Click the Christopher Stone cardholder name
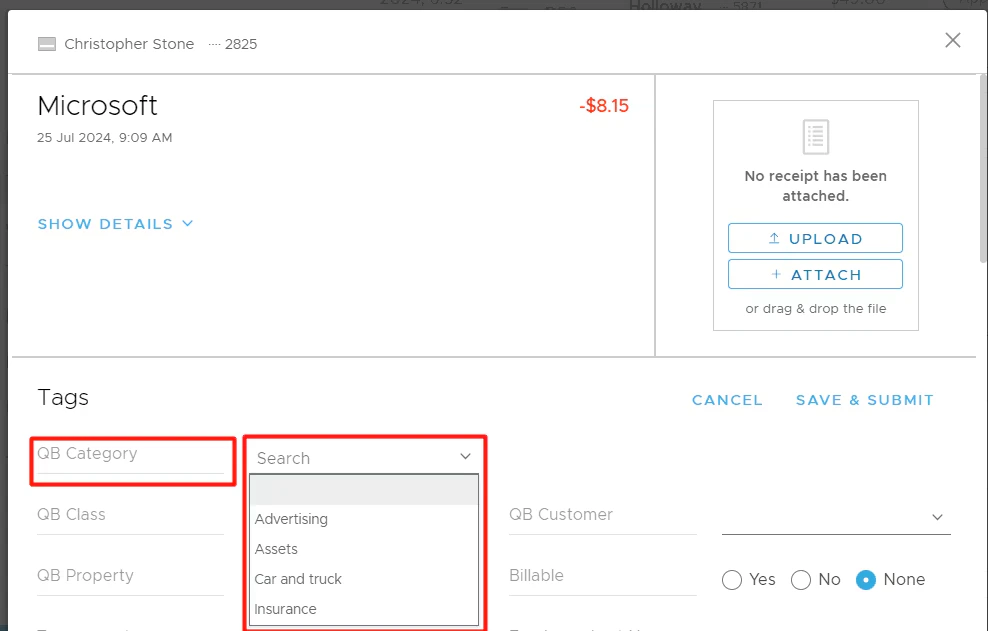 [x=129, y=44]
